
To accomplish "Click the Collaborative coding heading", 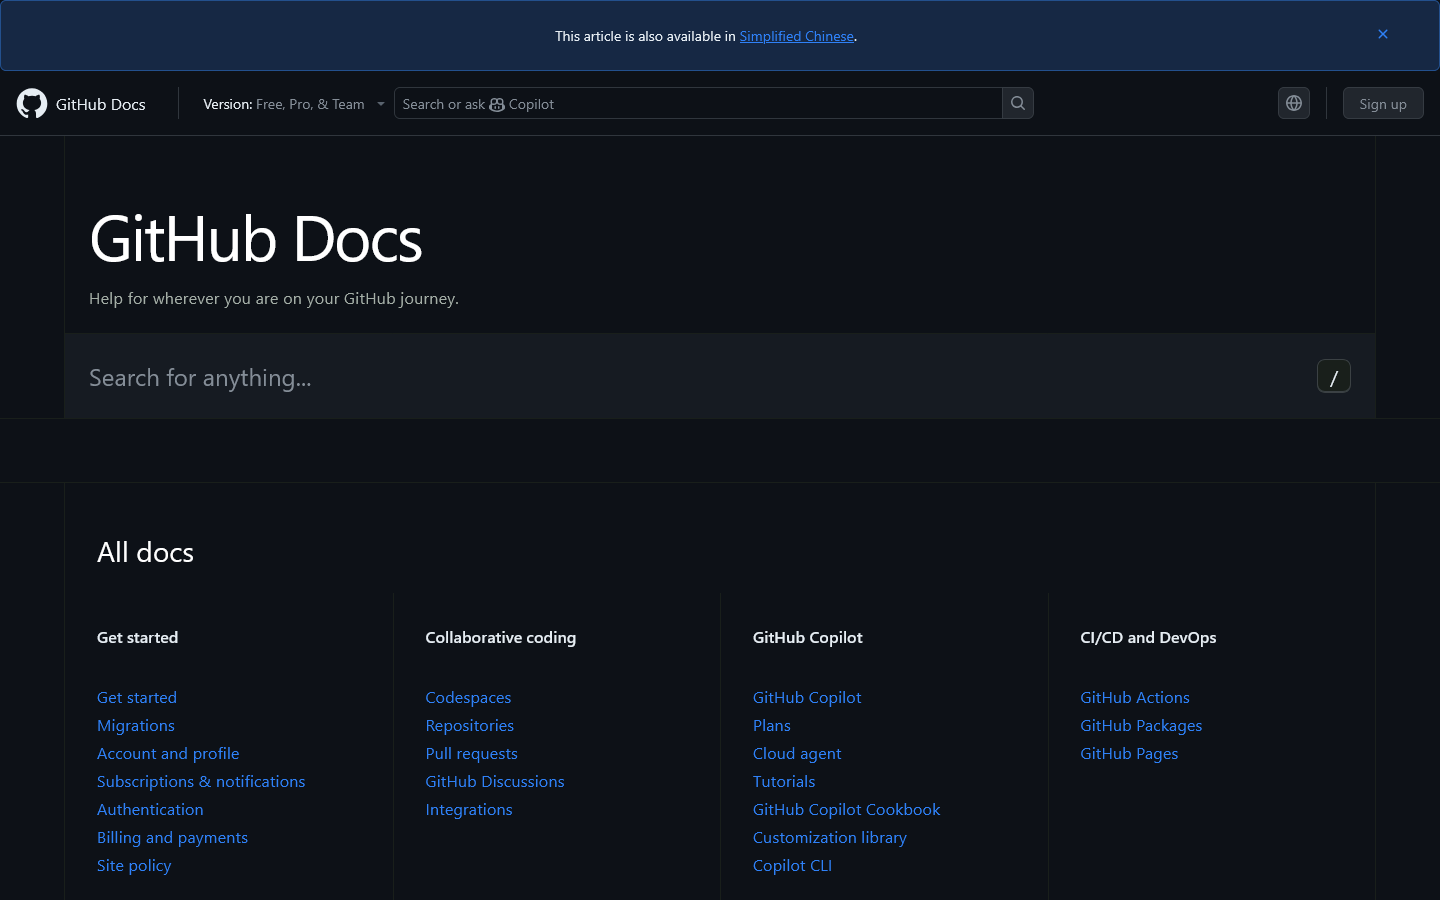I will coord(501,637).
